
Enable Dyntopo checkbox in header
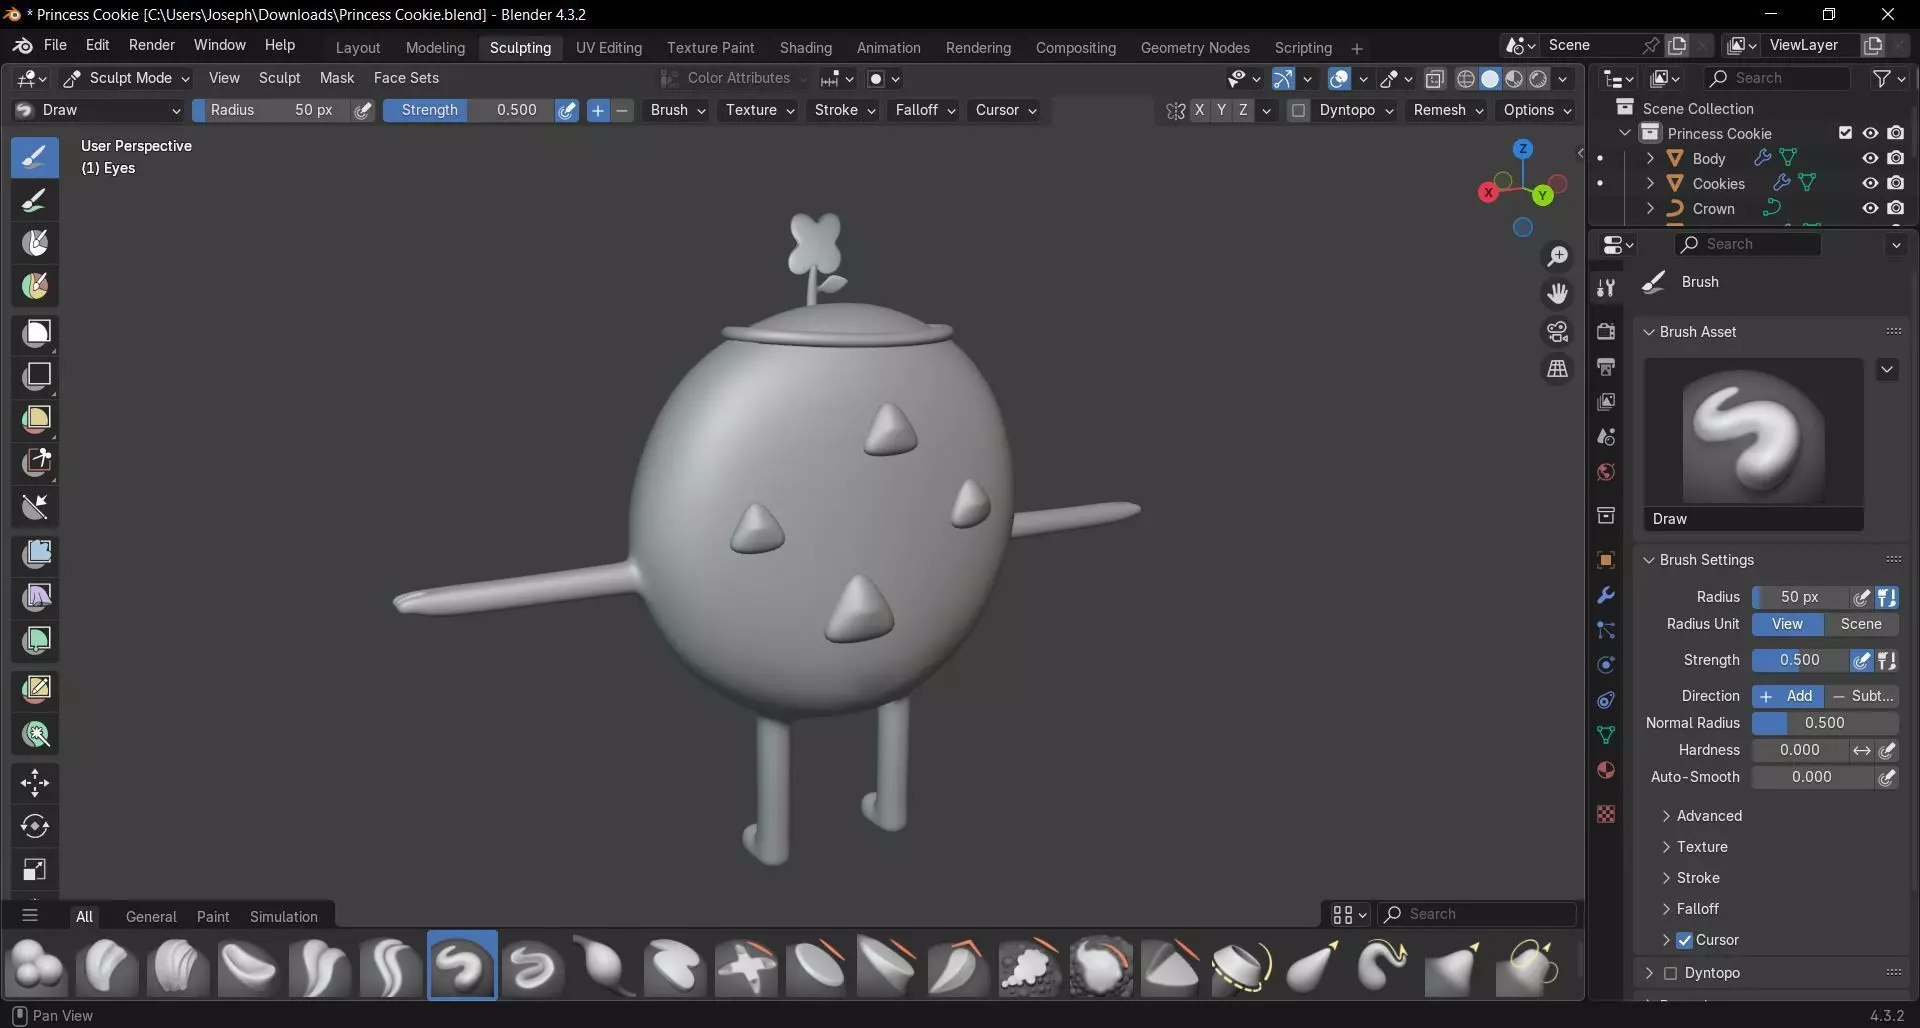(x=1298, y=111)
